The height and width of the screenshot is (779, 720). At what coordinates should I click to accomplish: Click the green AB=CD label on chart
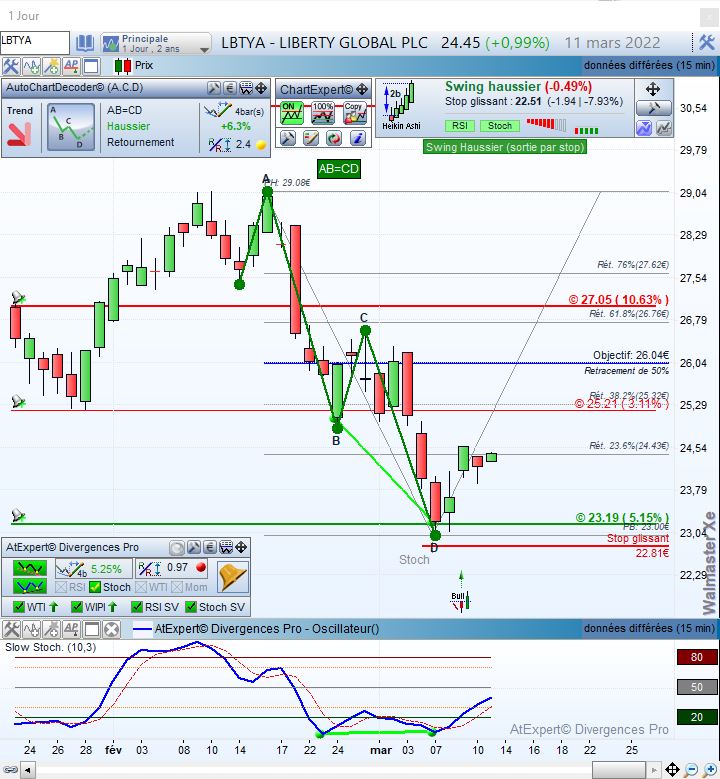tap(338, 169)
